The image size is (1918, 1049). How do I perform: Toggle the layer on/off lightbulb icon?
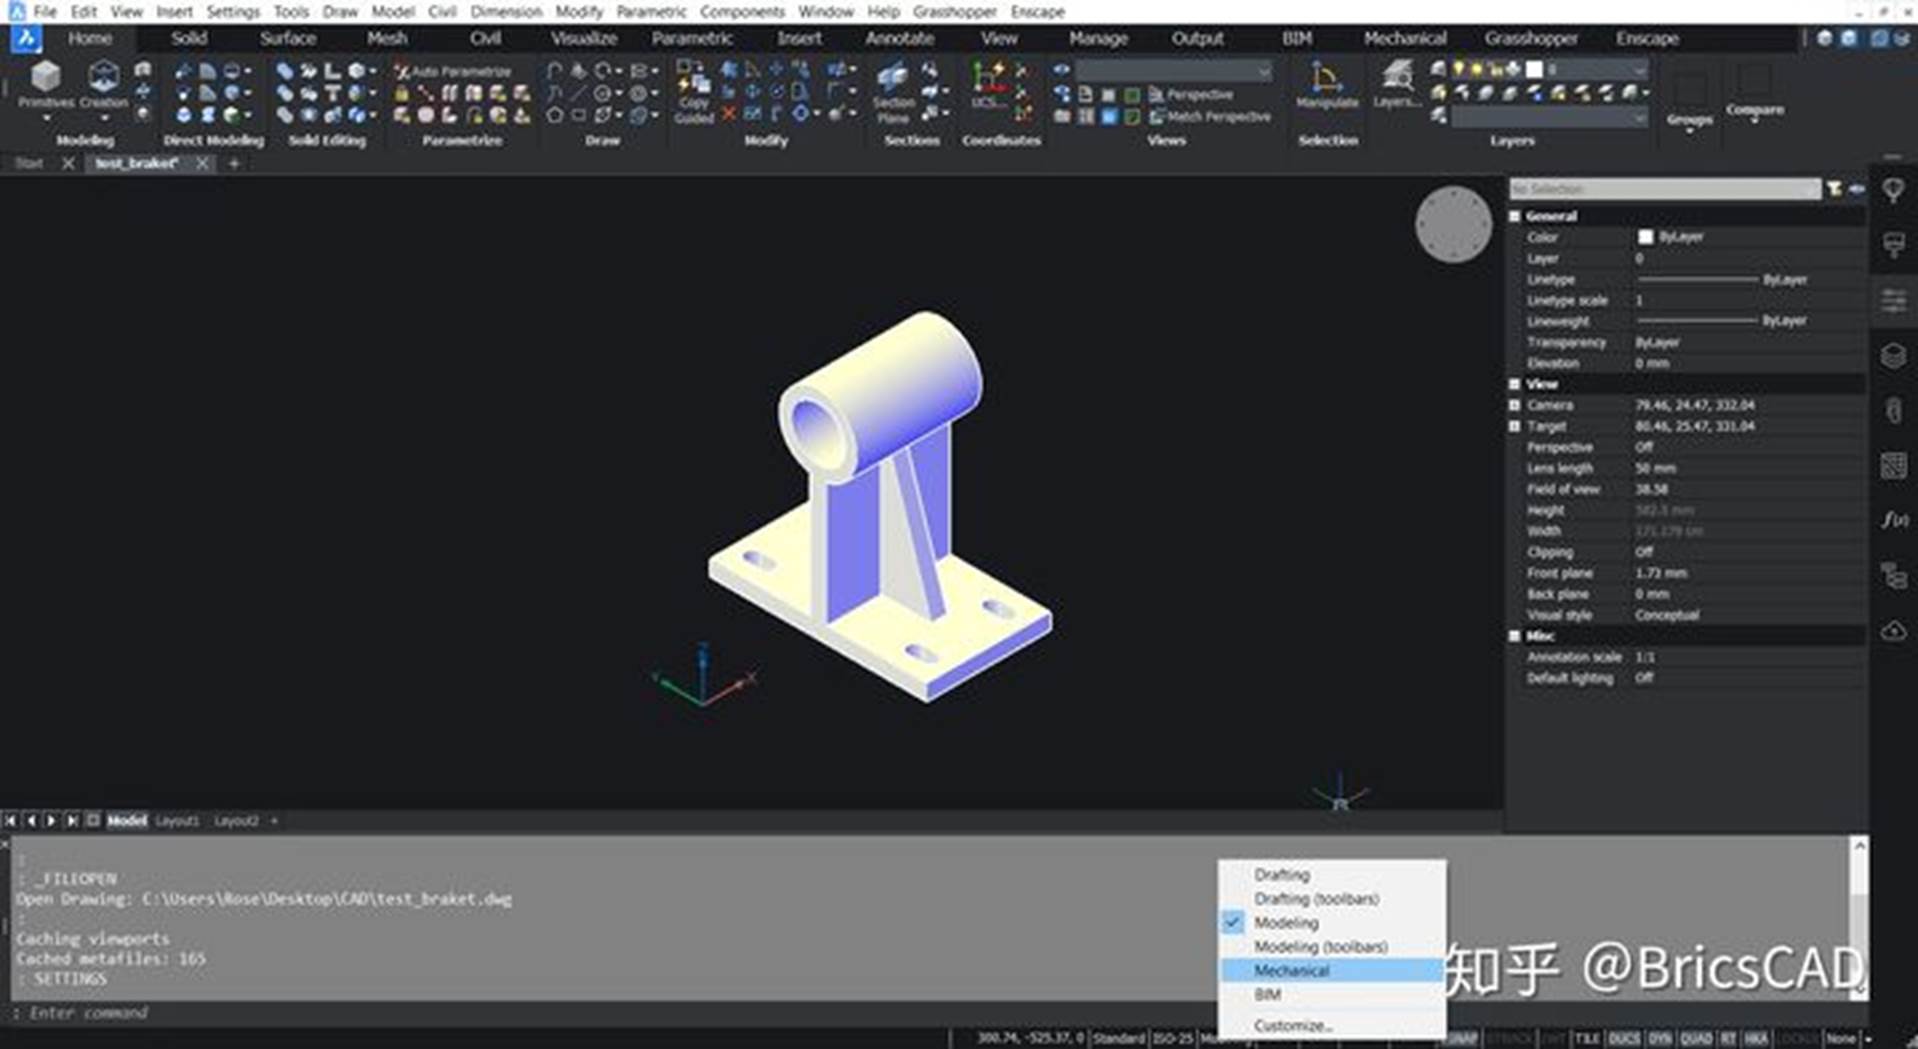1459,69
